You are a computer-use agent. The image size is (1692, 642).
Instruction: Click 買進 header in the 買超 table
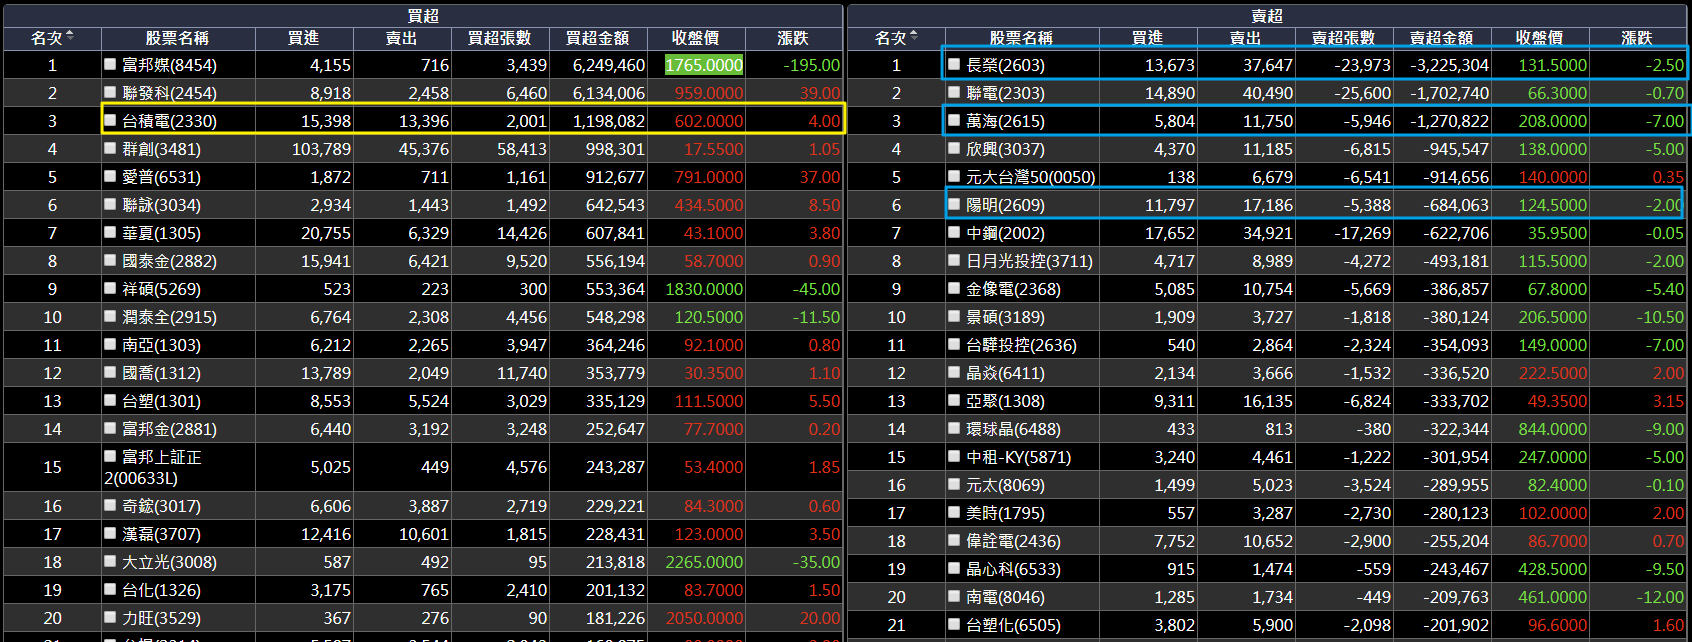(x=303, y=38)
